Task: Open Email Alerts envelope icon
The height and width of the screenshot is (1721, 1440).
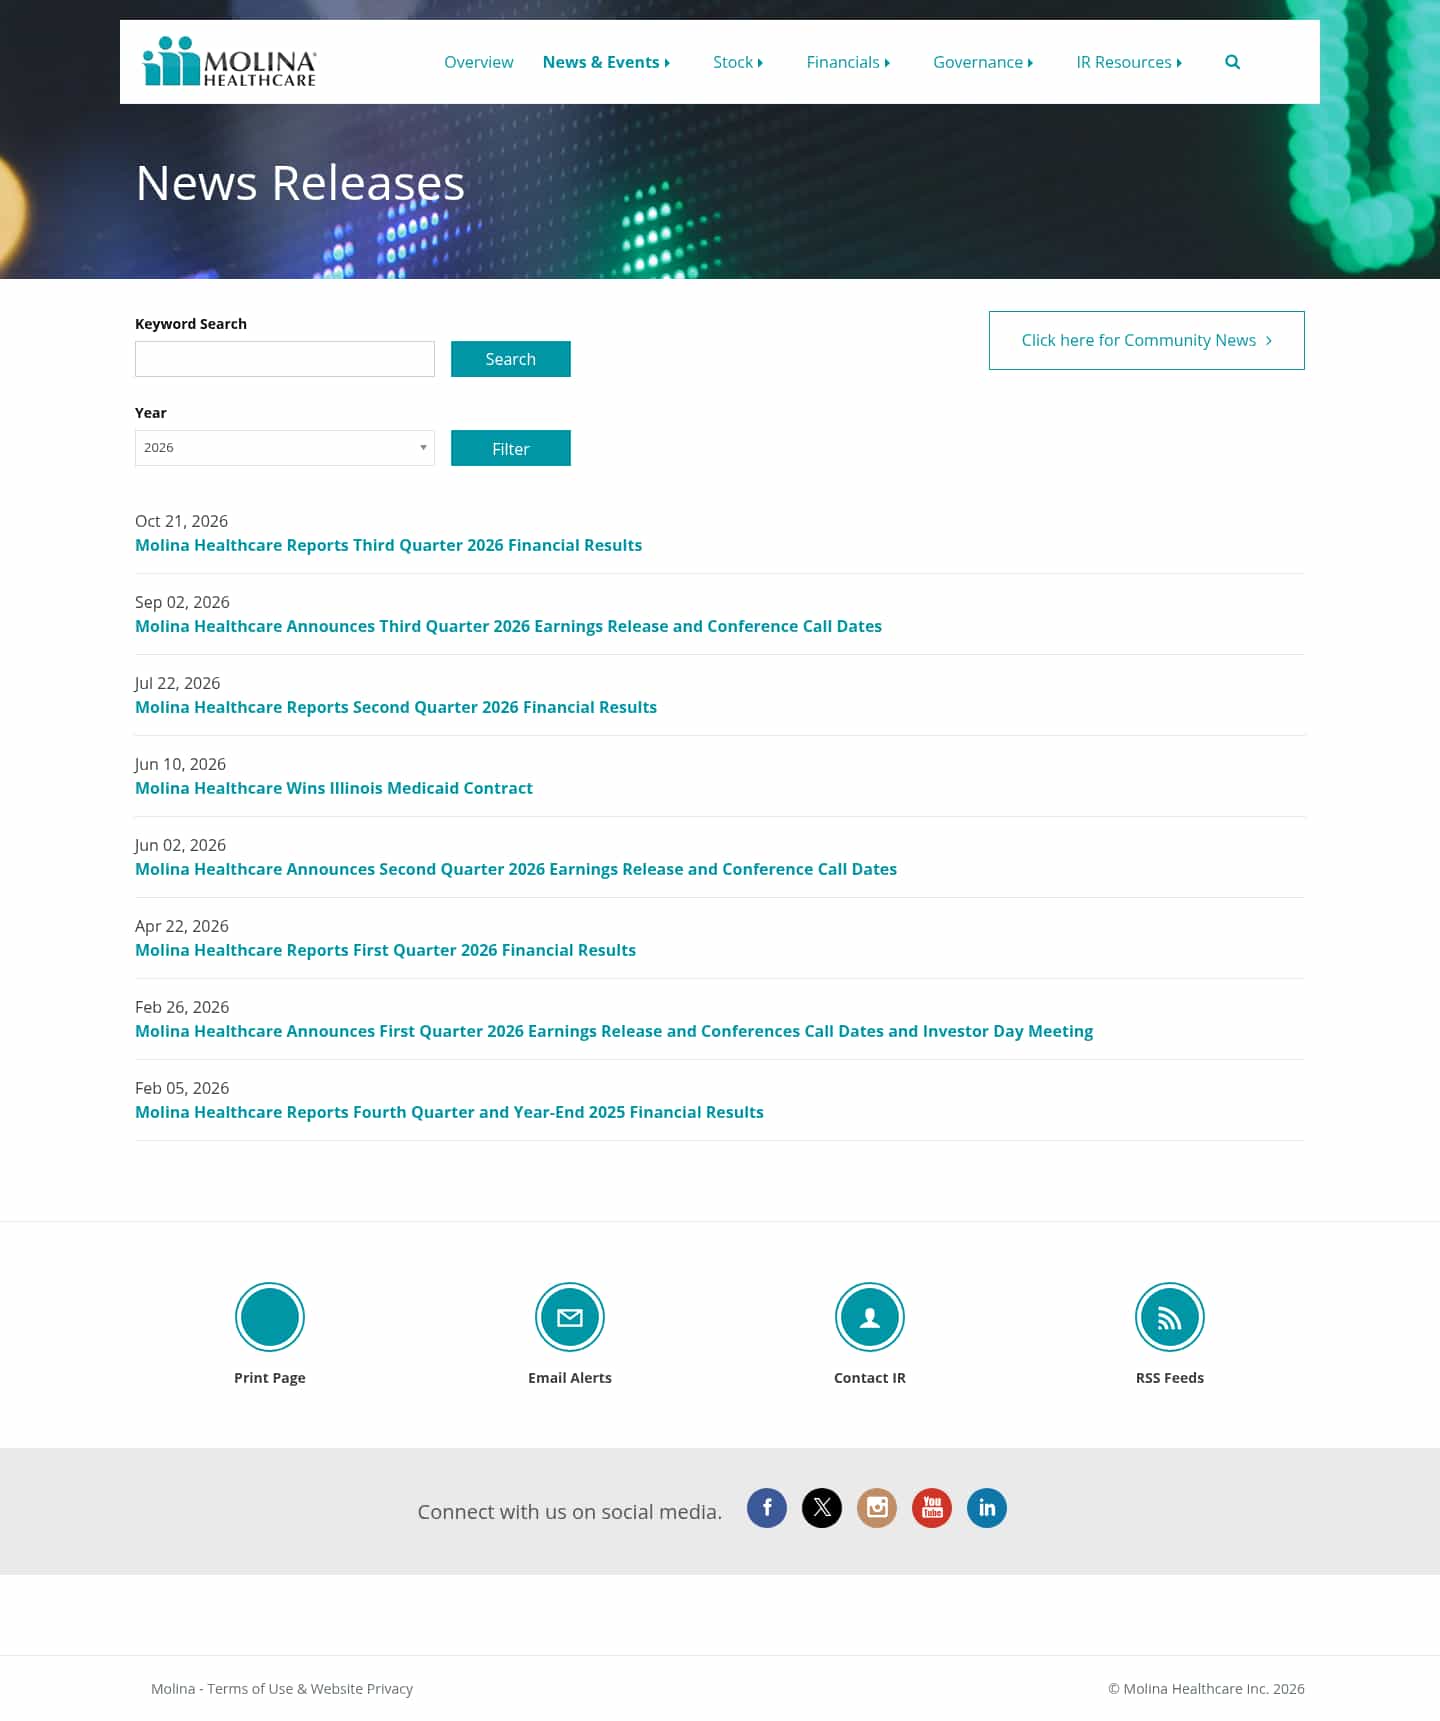Action: [x=570, y=1317]
